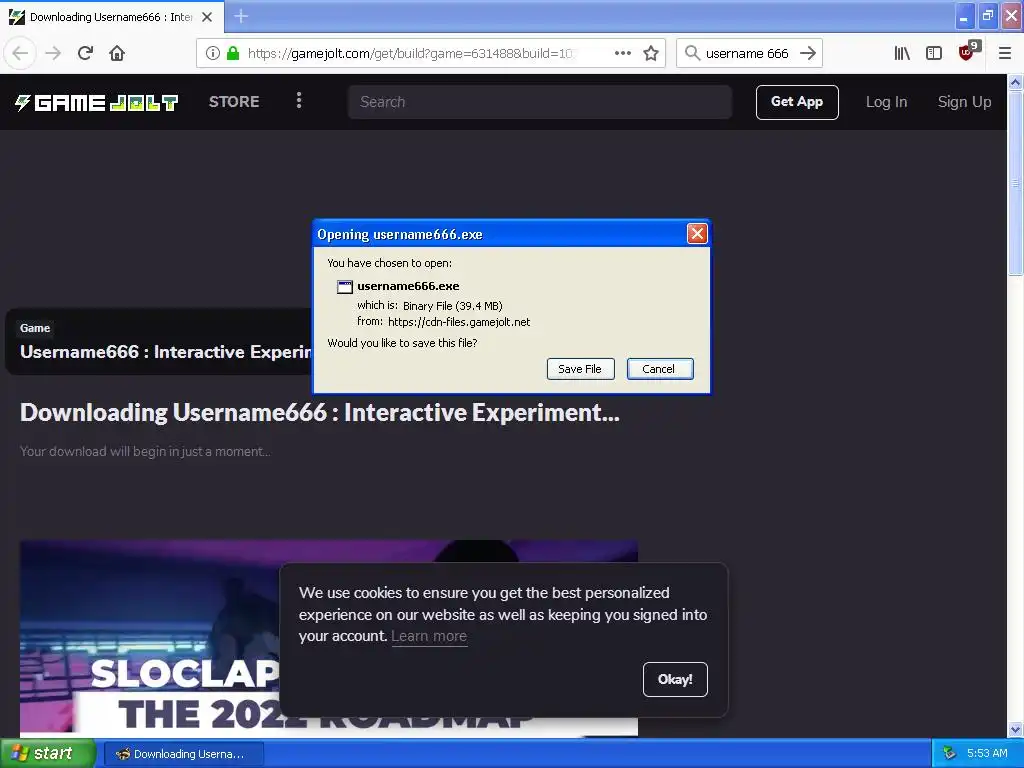The image size is (1024, 768).
Task: Open the Windows Start button
Action: click(47, 753)
